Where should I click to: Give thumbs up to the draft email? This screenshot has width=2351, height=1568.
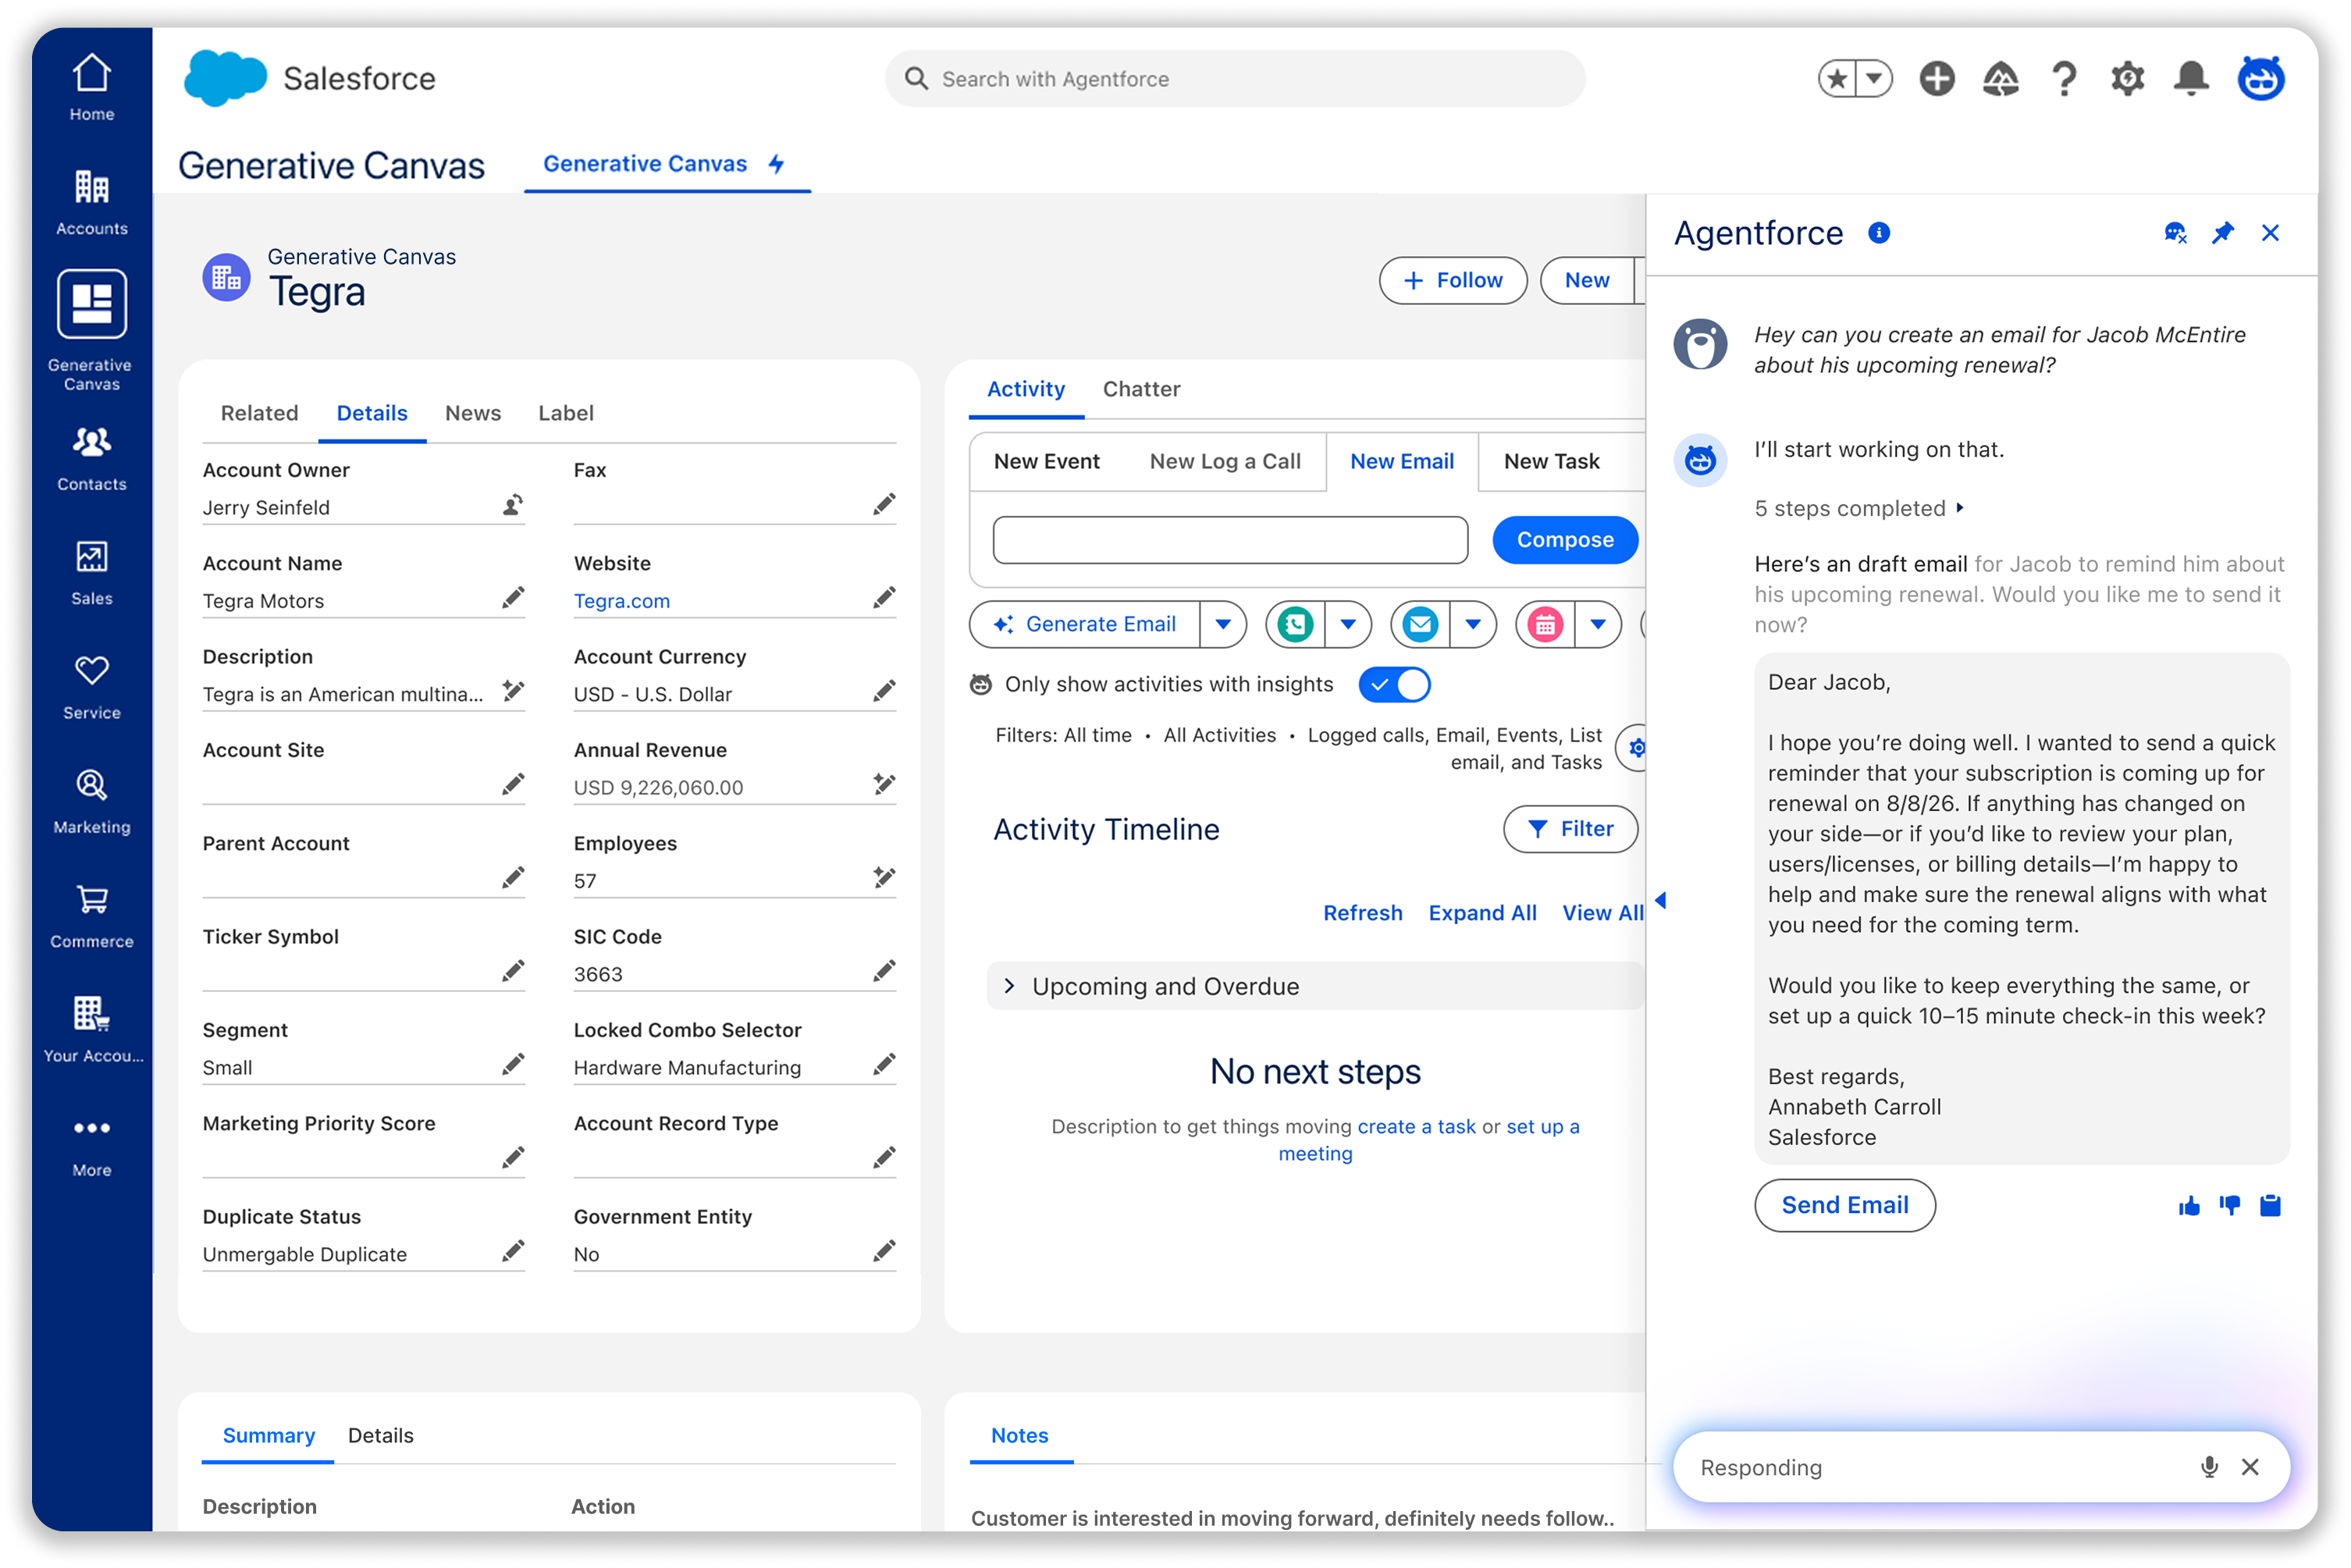tap(2189, 1206)
